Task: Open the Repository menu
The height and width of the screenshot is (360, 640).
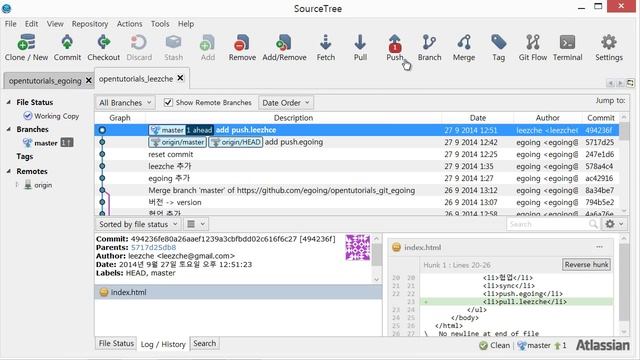Action: 90,24
